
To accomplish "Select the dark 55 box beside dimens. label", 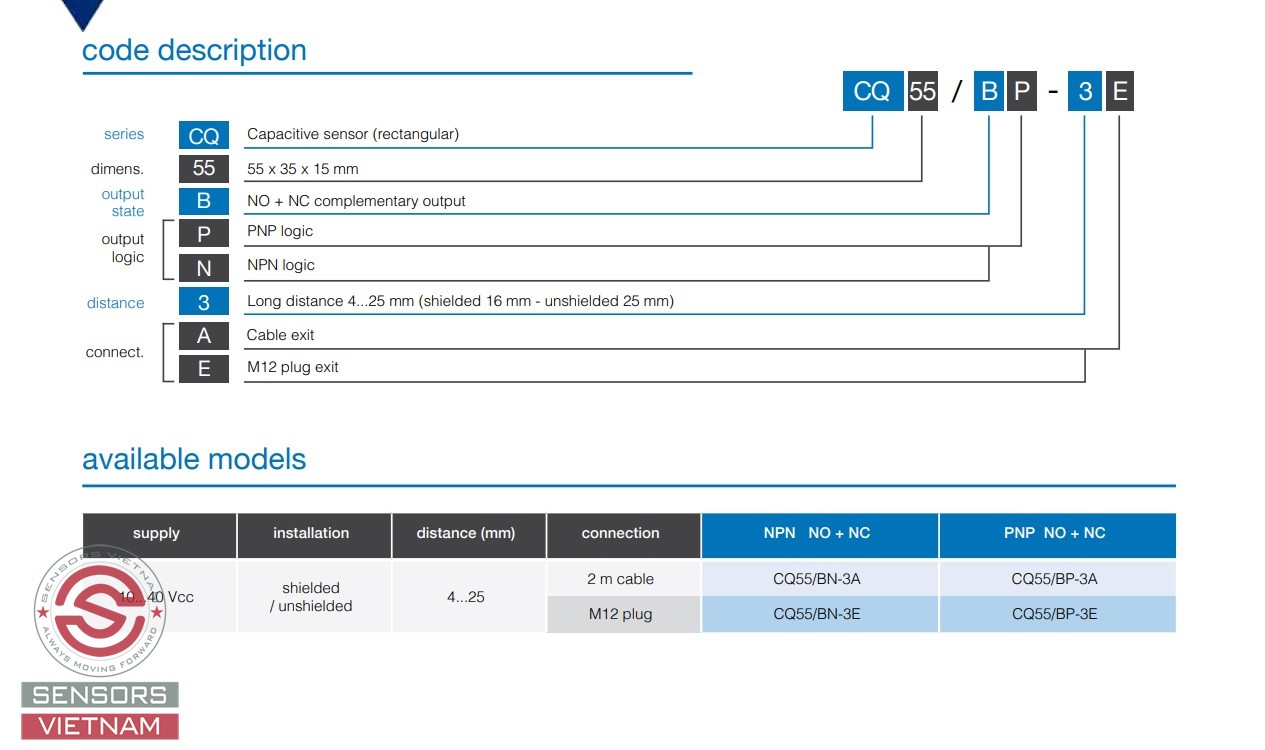I will pos(204,168).
